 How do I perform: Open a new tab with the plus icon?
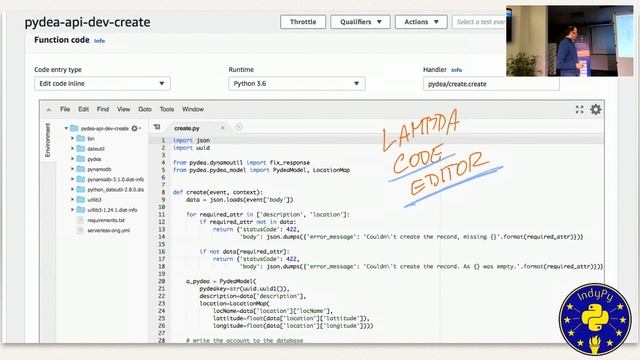click(x=239, y=127)
